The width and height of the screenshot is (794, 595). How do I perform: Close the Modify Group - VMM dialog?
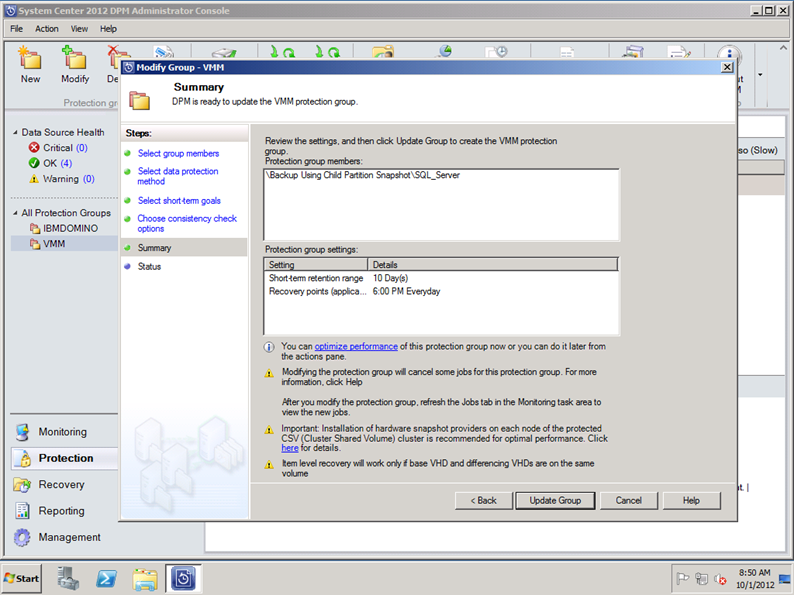[727, 67]
